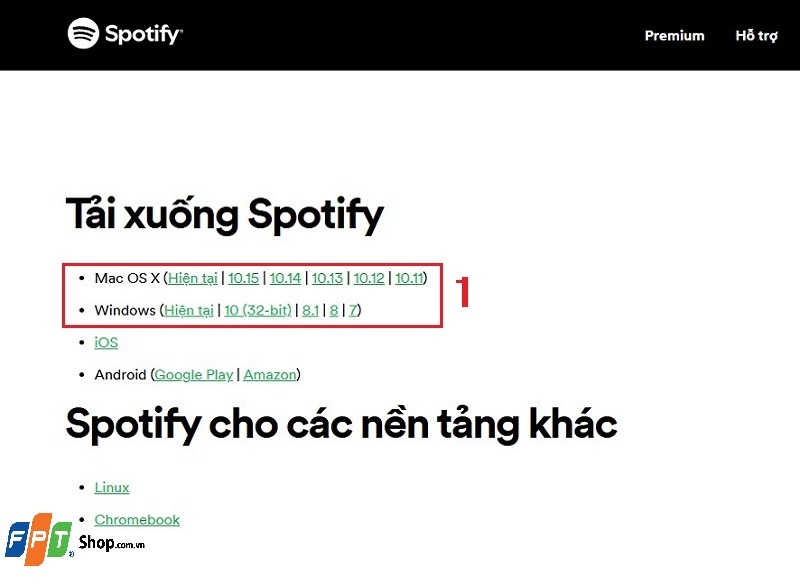Open the iOS download link
The image size is (800, 586).
click(105, 342)
